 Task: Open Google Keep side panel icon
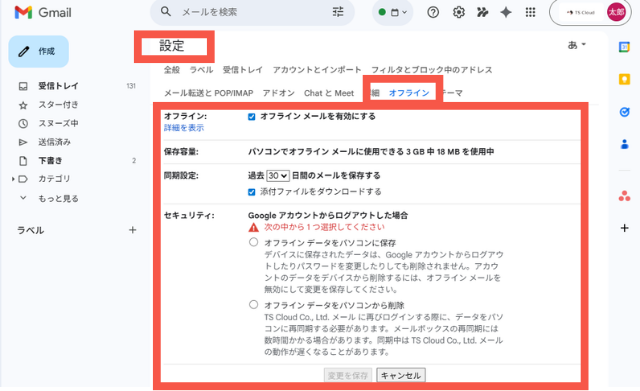point(624,79)
